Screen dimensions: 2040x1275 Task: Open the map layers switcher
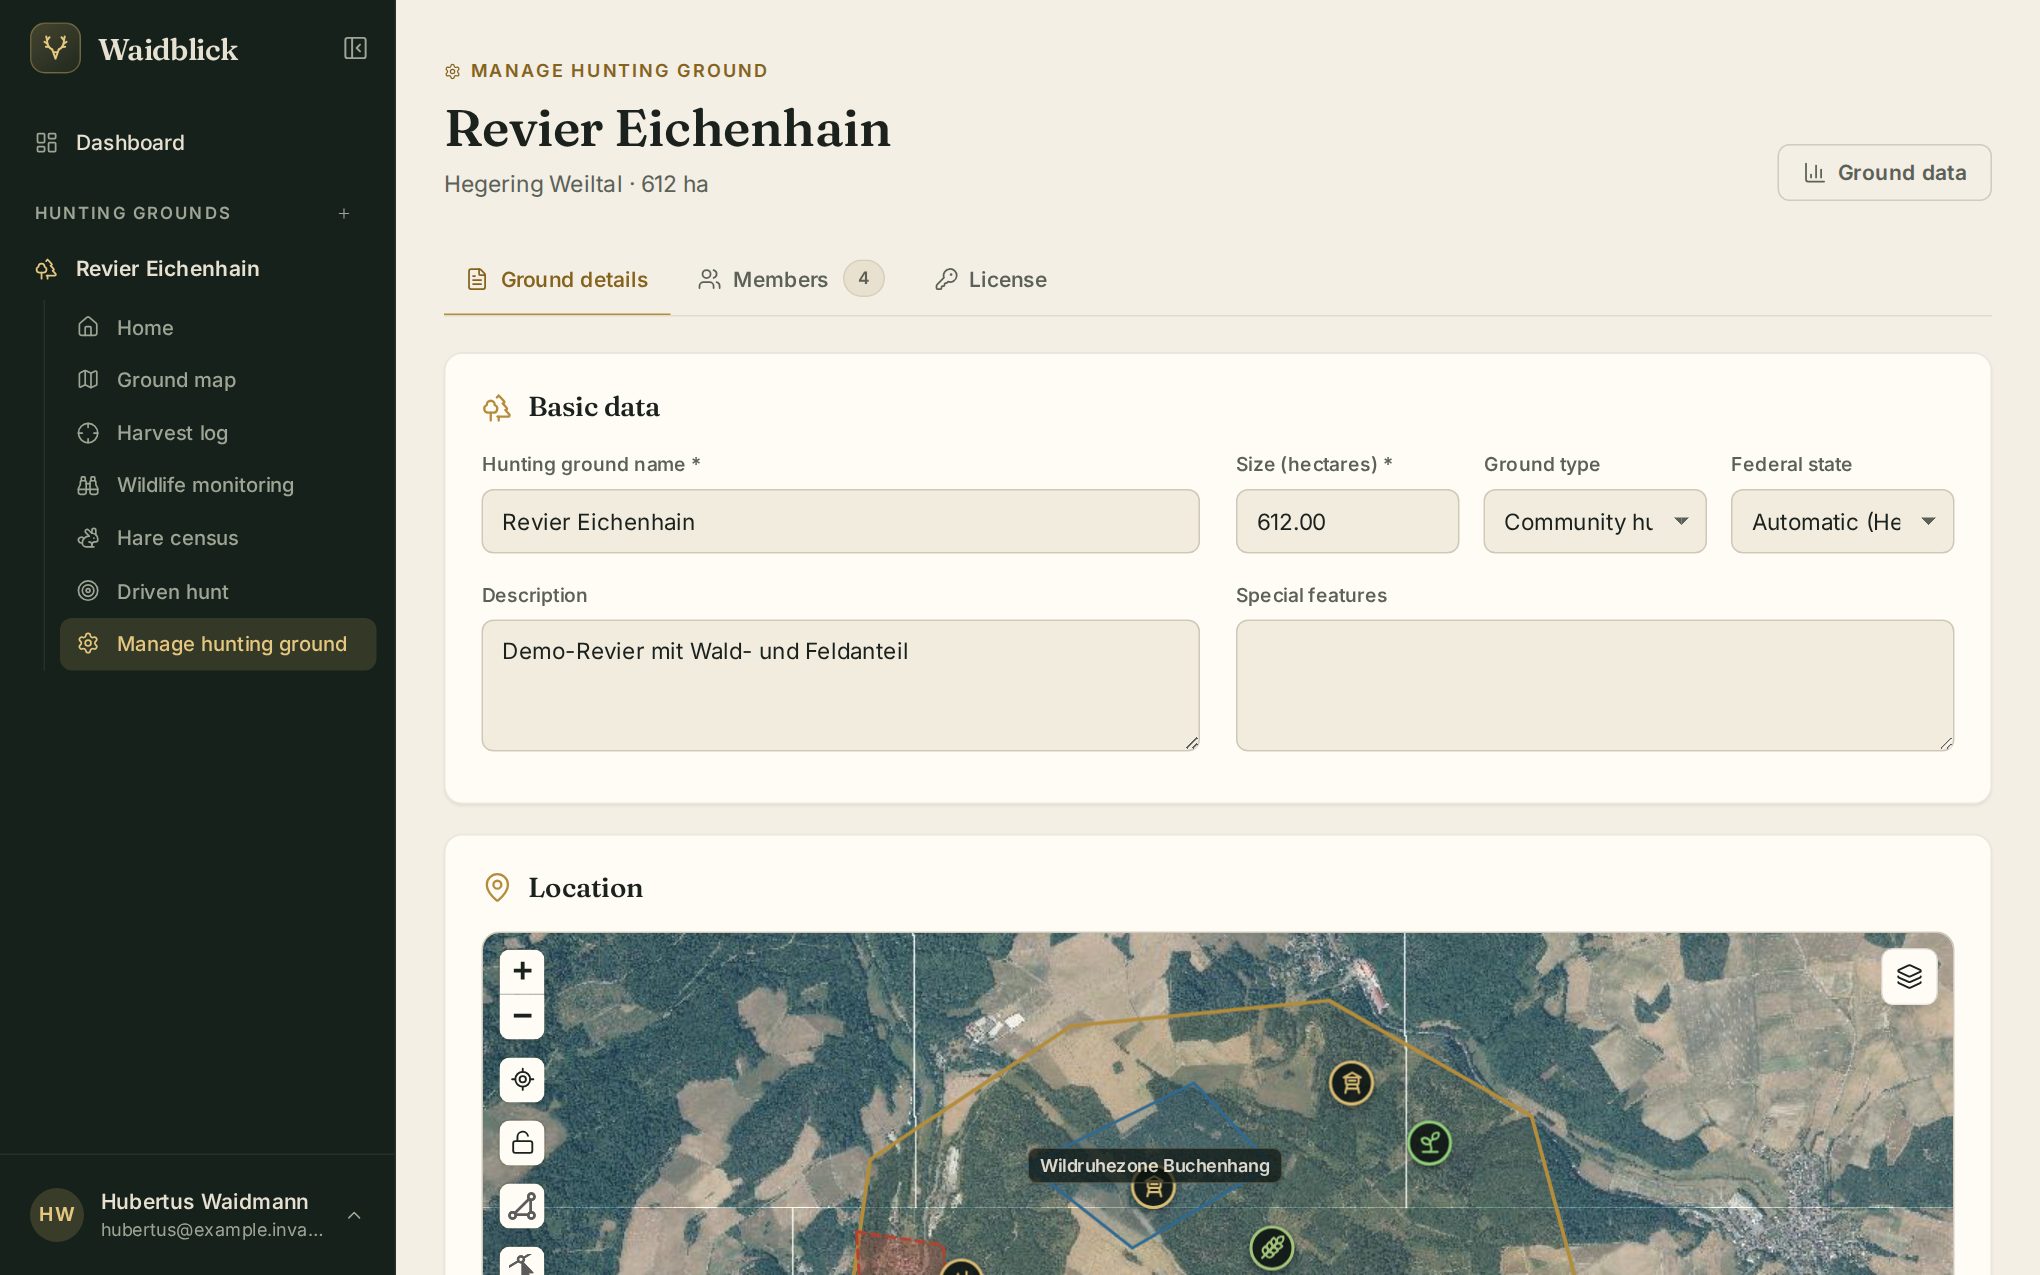click(x=1909, y=977)
